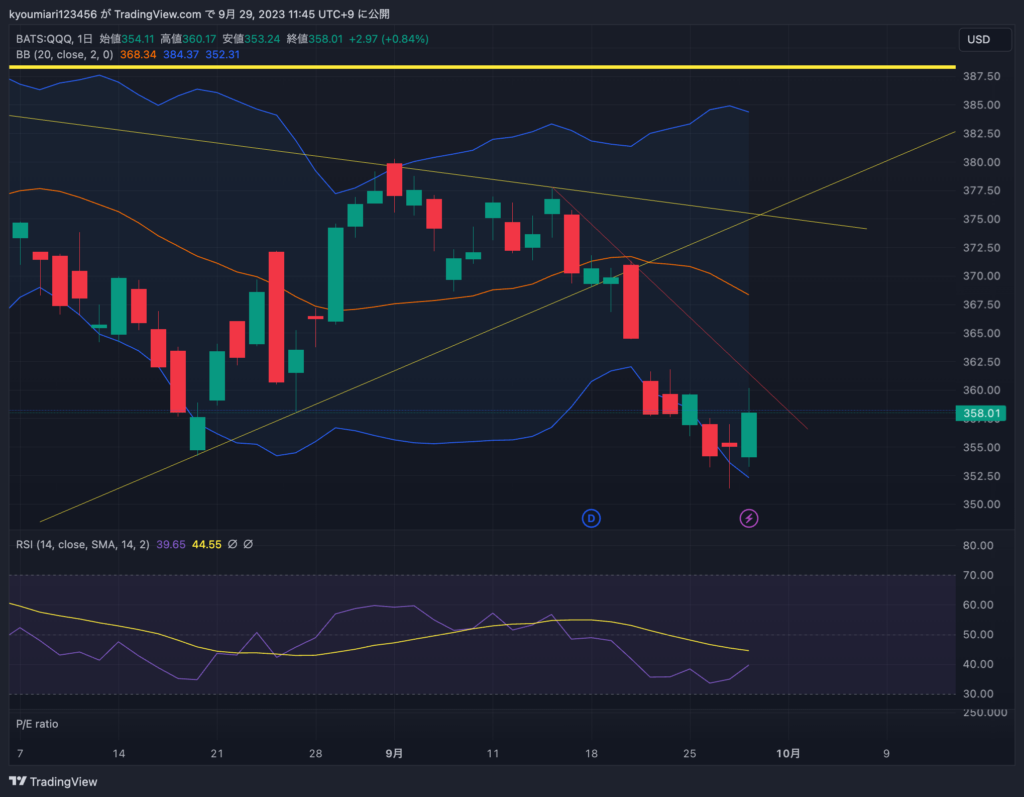Click the 25 date on time axis
The width and height of the screenshot is (1024, 797).
tap(690, 753)
